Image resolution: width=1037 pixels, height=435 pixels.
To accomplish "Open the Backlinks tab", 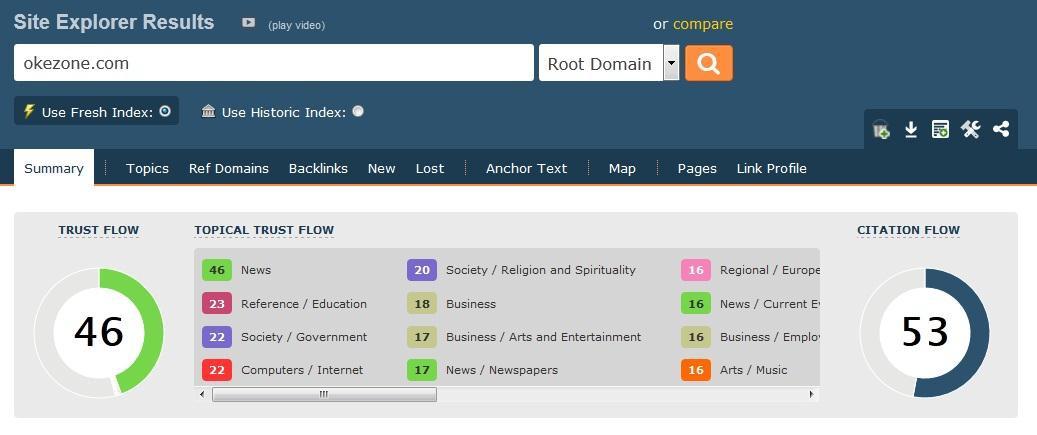I will (318, 169).
